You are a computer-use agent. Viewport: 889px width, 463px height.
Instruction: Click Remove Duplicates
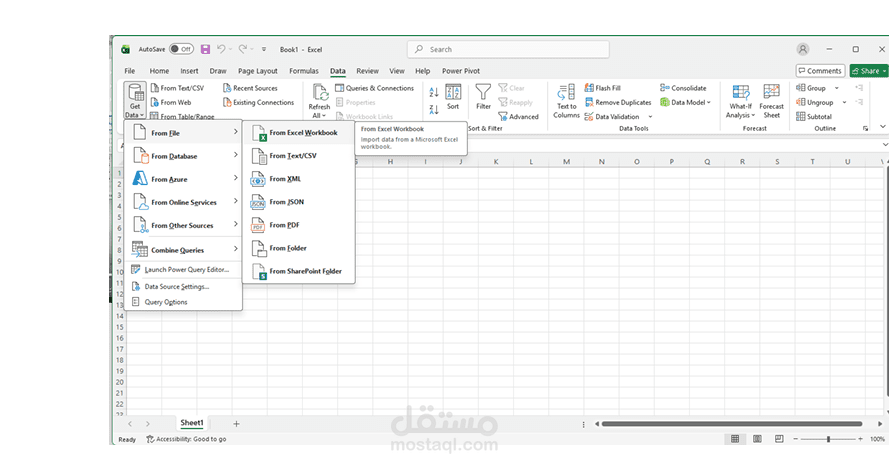point(618,103)
